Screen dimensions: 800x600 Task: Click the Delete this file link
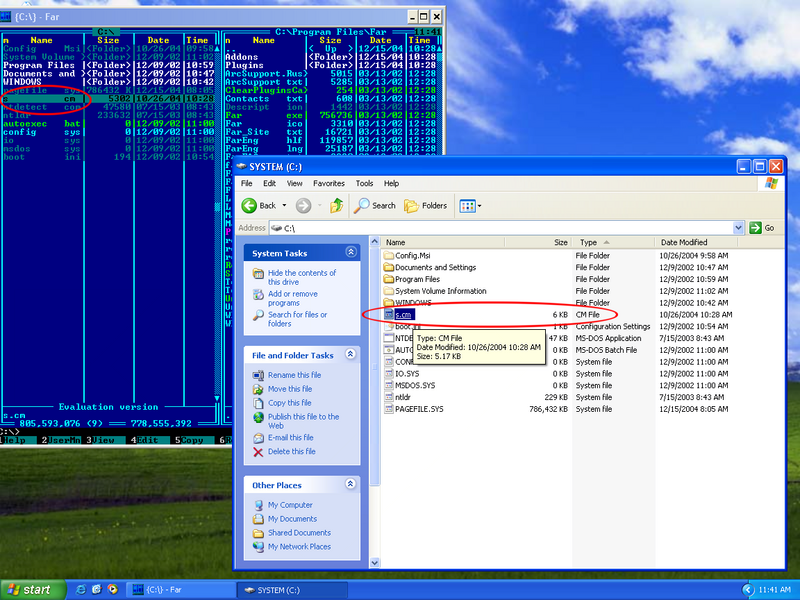pos(291,451)
